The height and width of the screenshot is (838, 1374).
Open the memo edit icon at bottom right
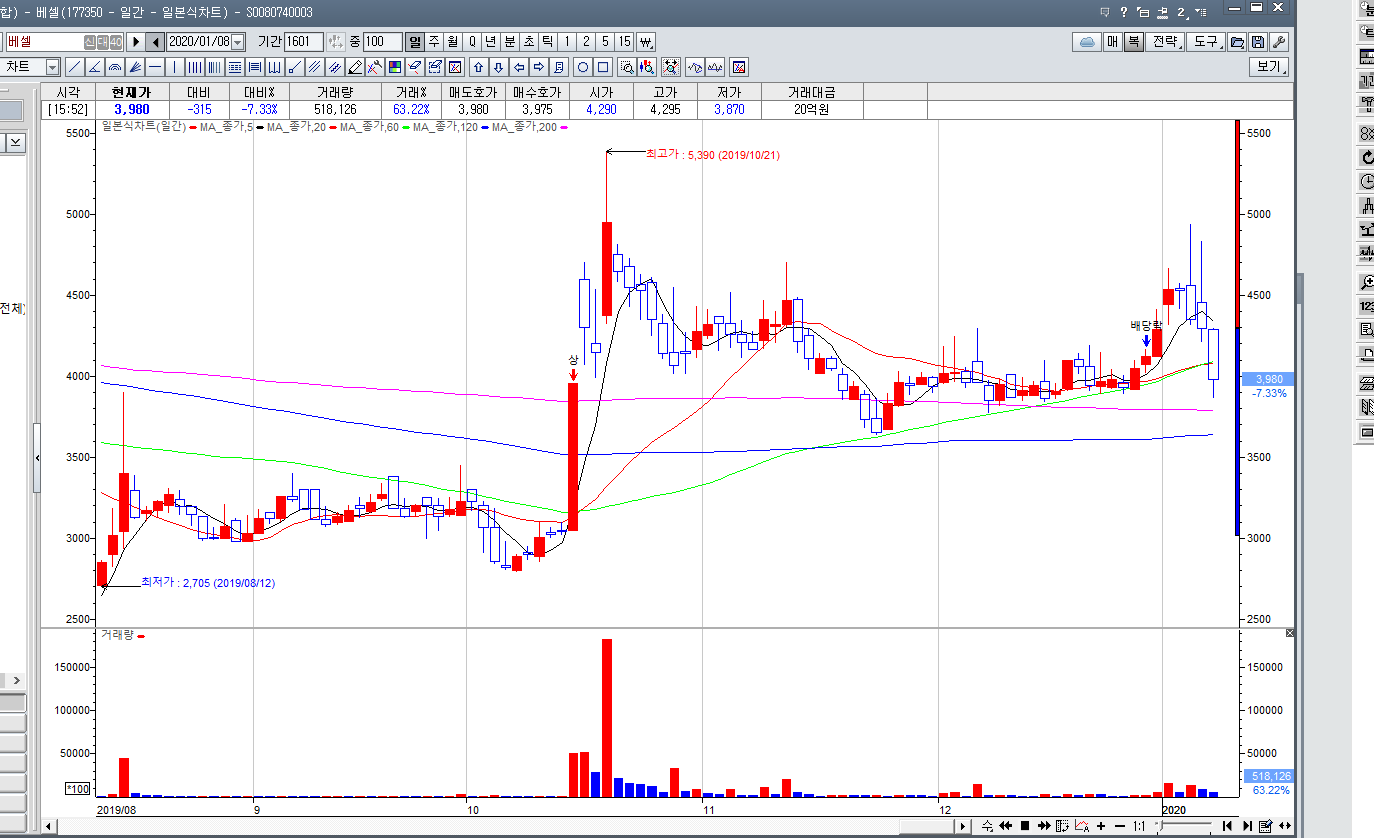click(x=1265, y=826)
